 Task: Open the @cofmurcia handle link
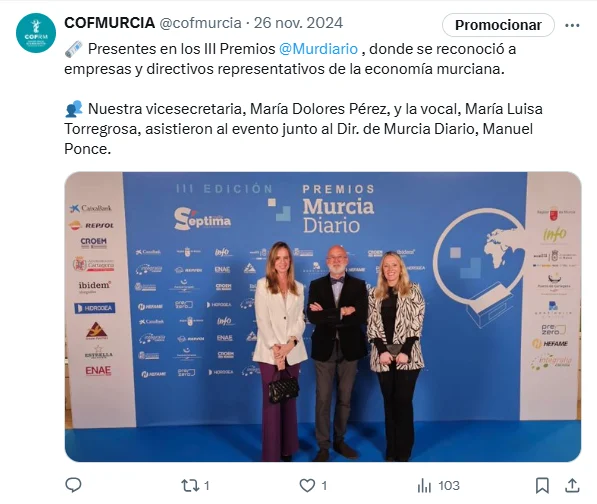point(200,23)
